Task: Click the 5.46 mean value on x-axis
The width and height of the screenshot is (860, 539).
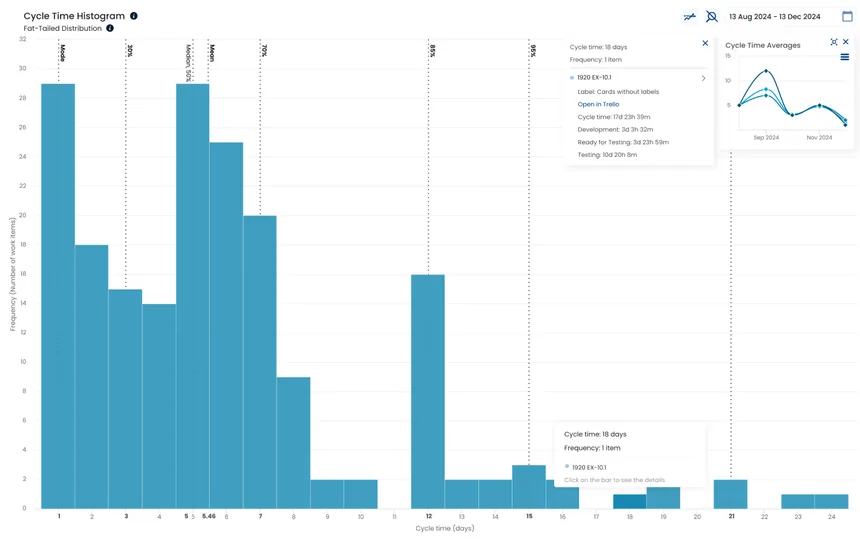Action: click(x=208, y=517)
